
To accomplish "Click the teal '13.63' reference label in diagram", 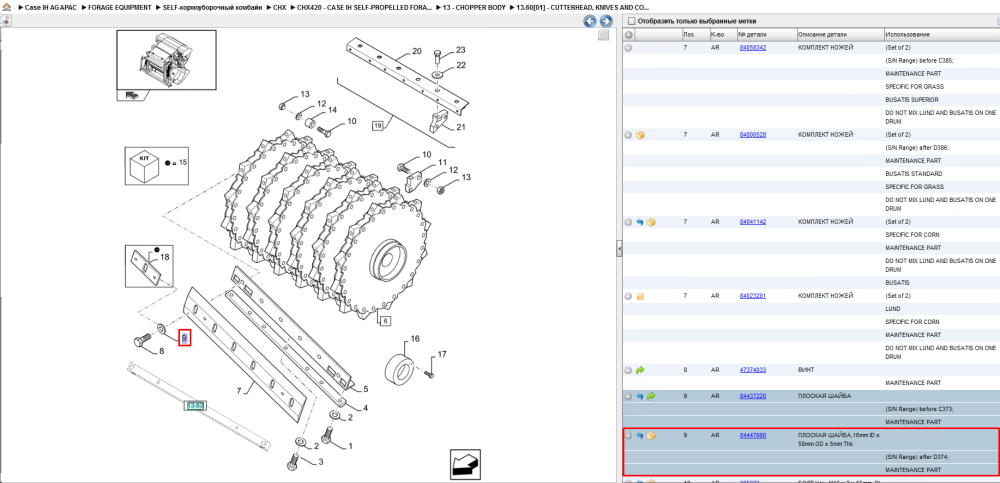I will [x=193, y=405].
